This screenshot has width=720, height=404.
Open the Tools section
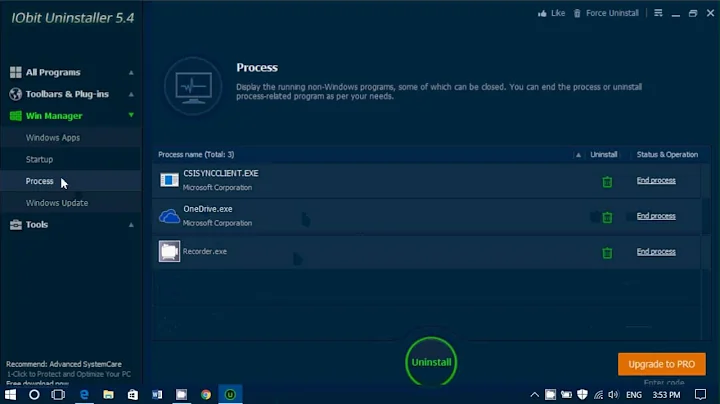tap(37, 224)
